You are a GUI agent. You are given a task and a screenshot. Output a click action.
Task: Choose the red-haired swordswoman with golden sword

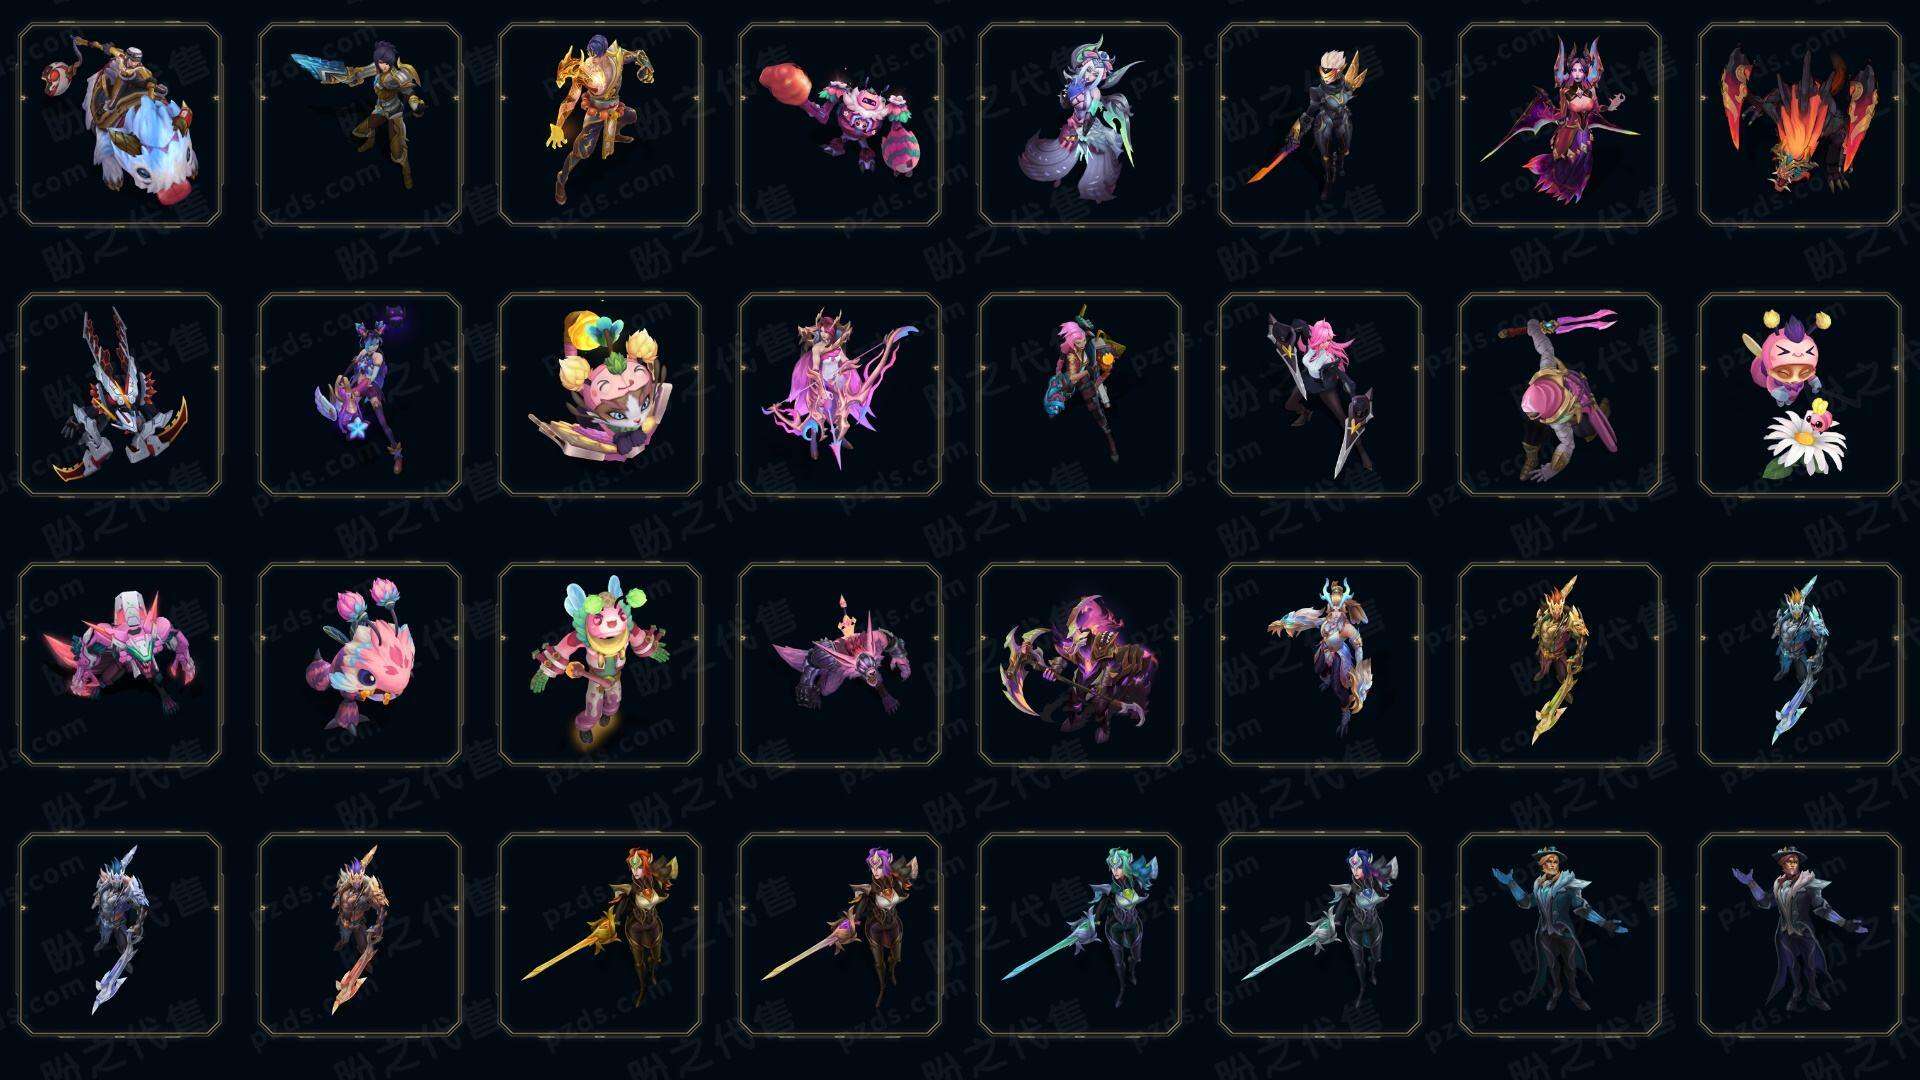(600, 935)
